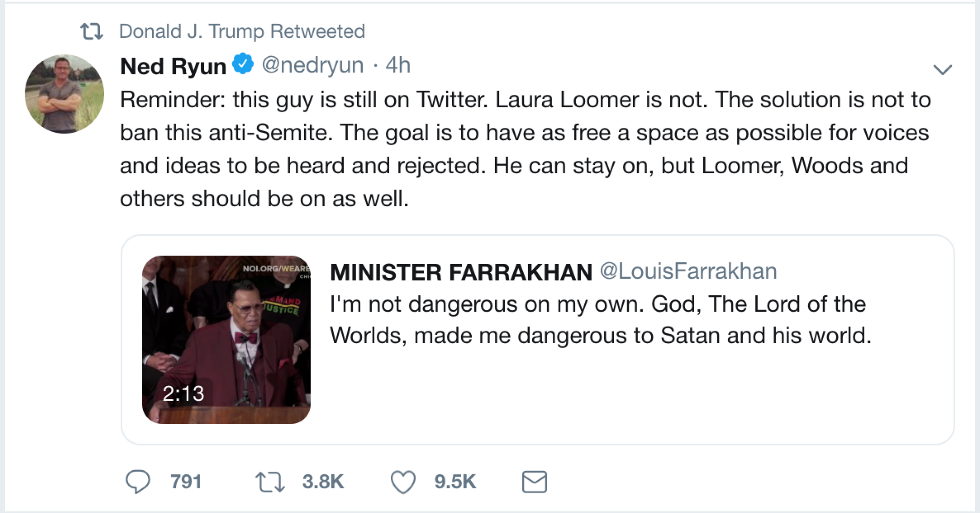Click the retweeted indicator icon at top
Screen dimensions: 980x513
coord(92,32)
